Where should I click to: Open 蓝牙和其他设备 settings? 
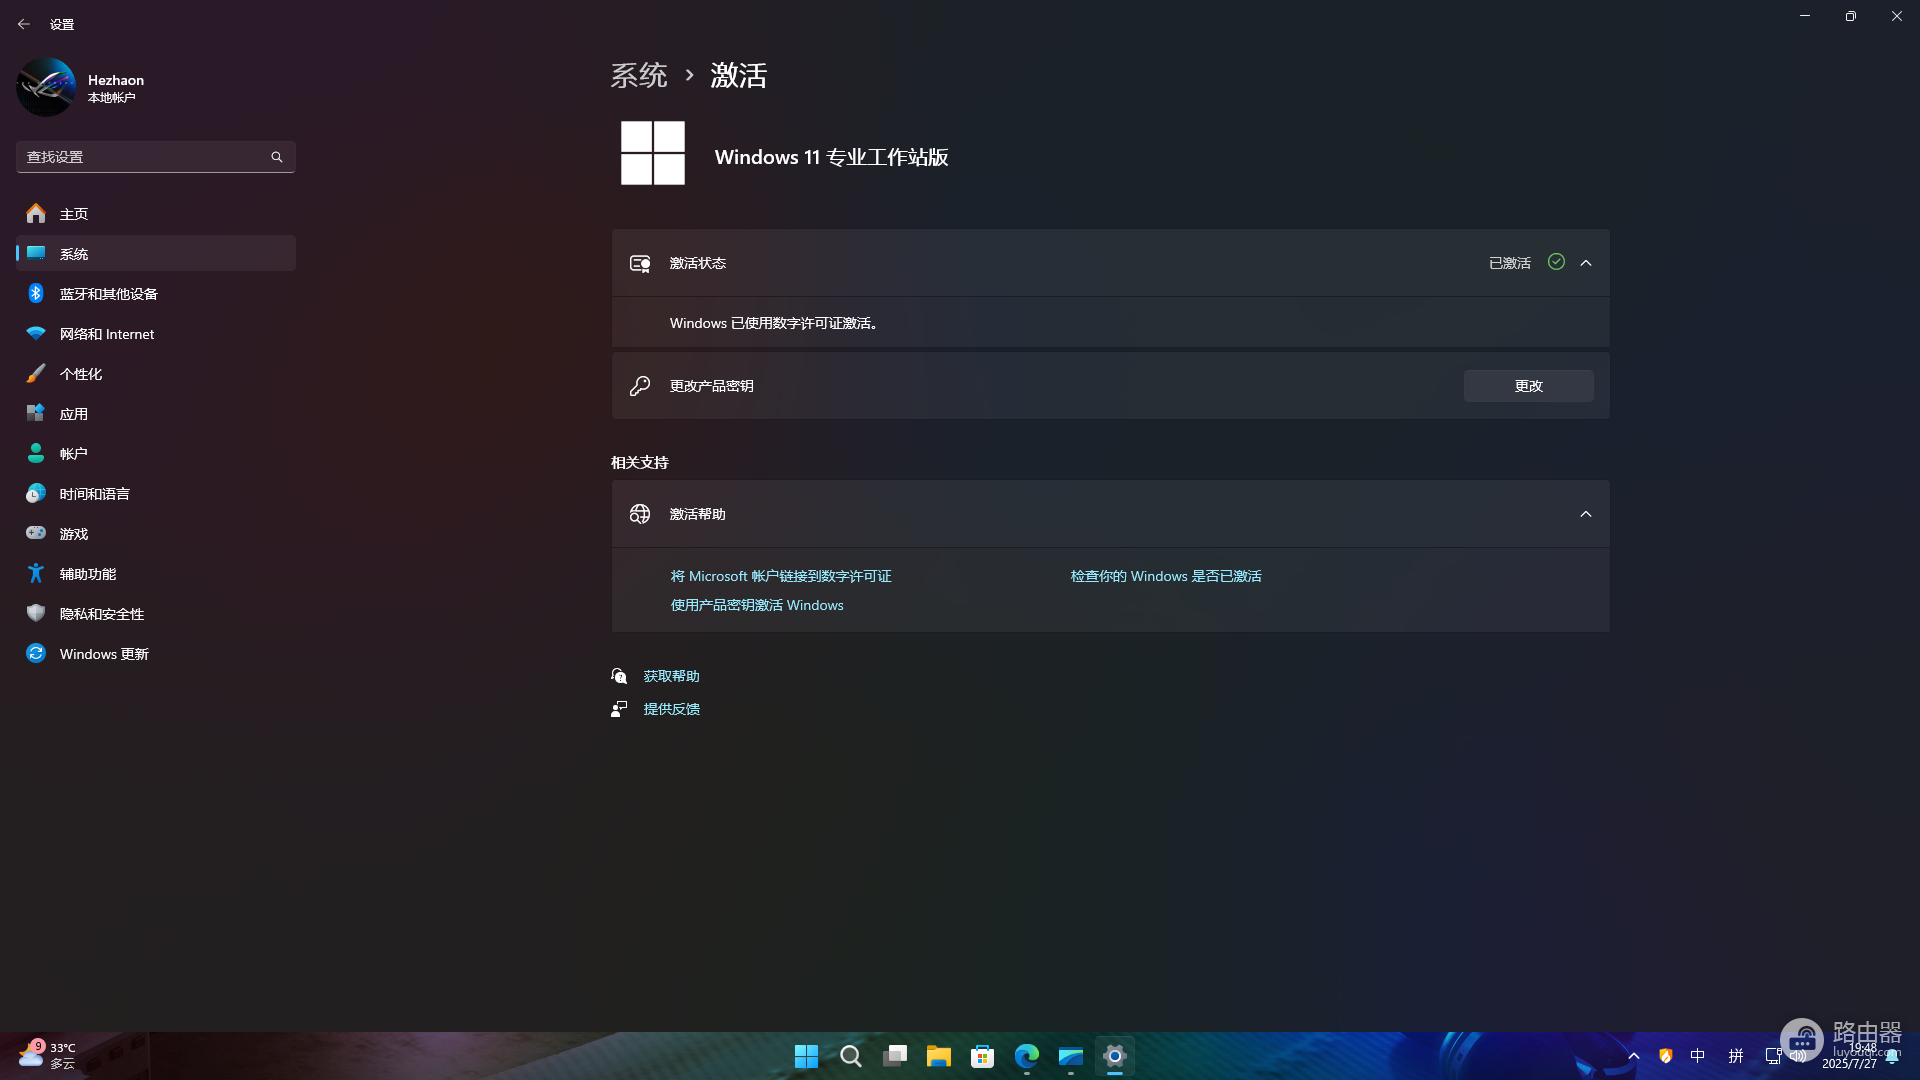coord(156,294)
